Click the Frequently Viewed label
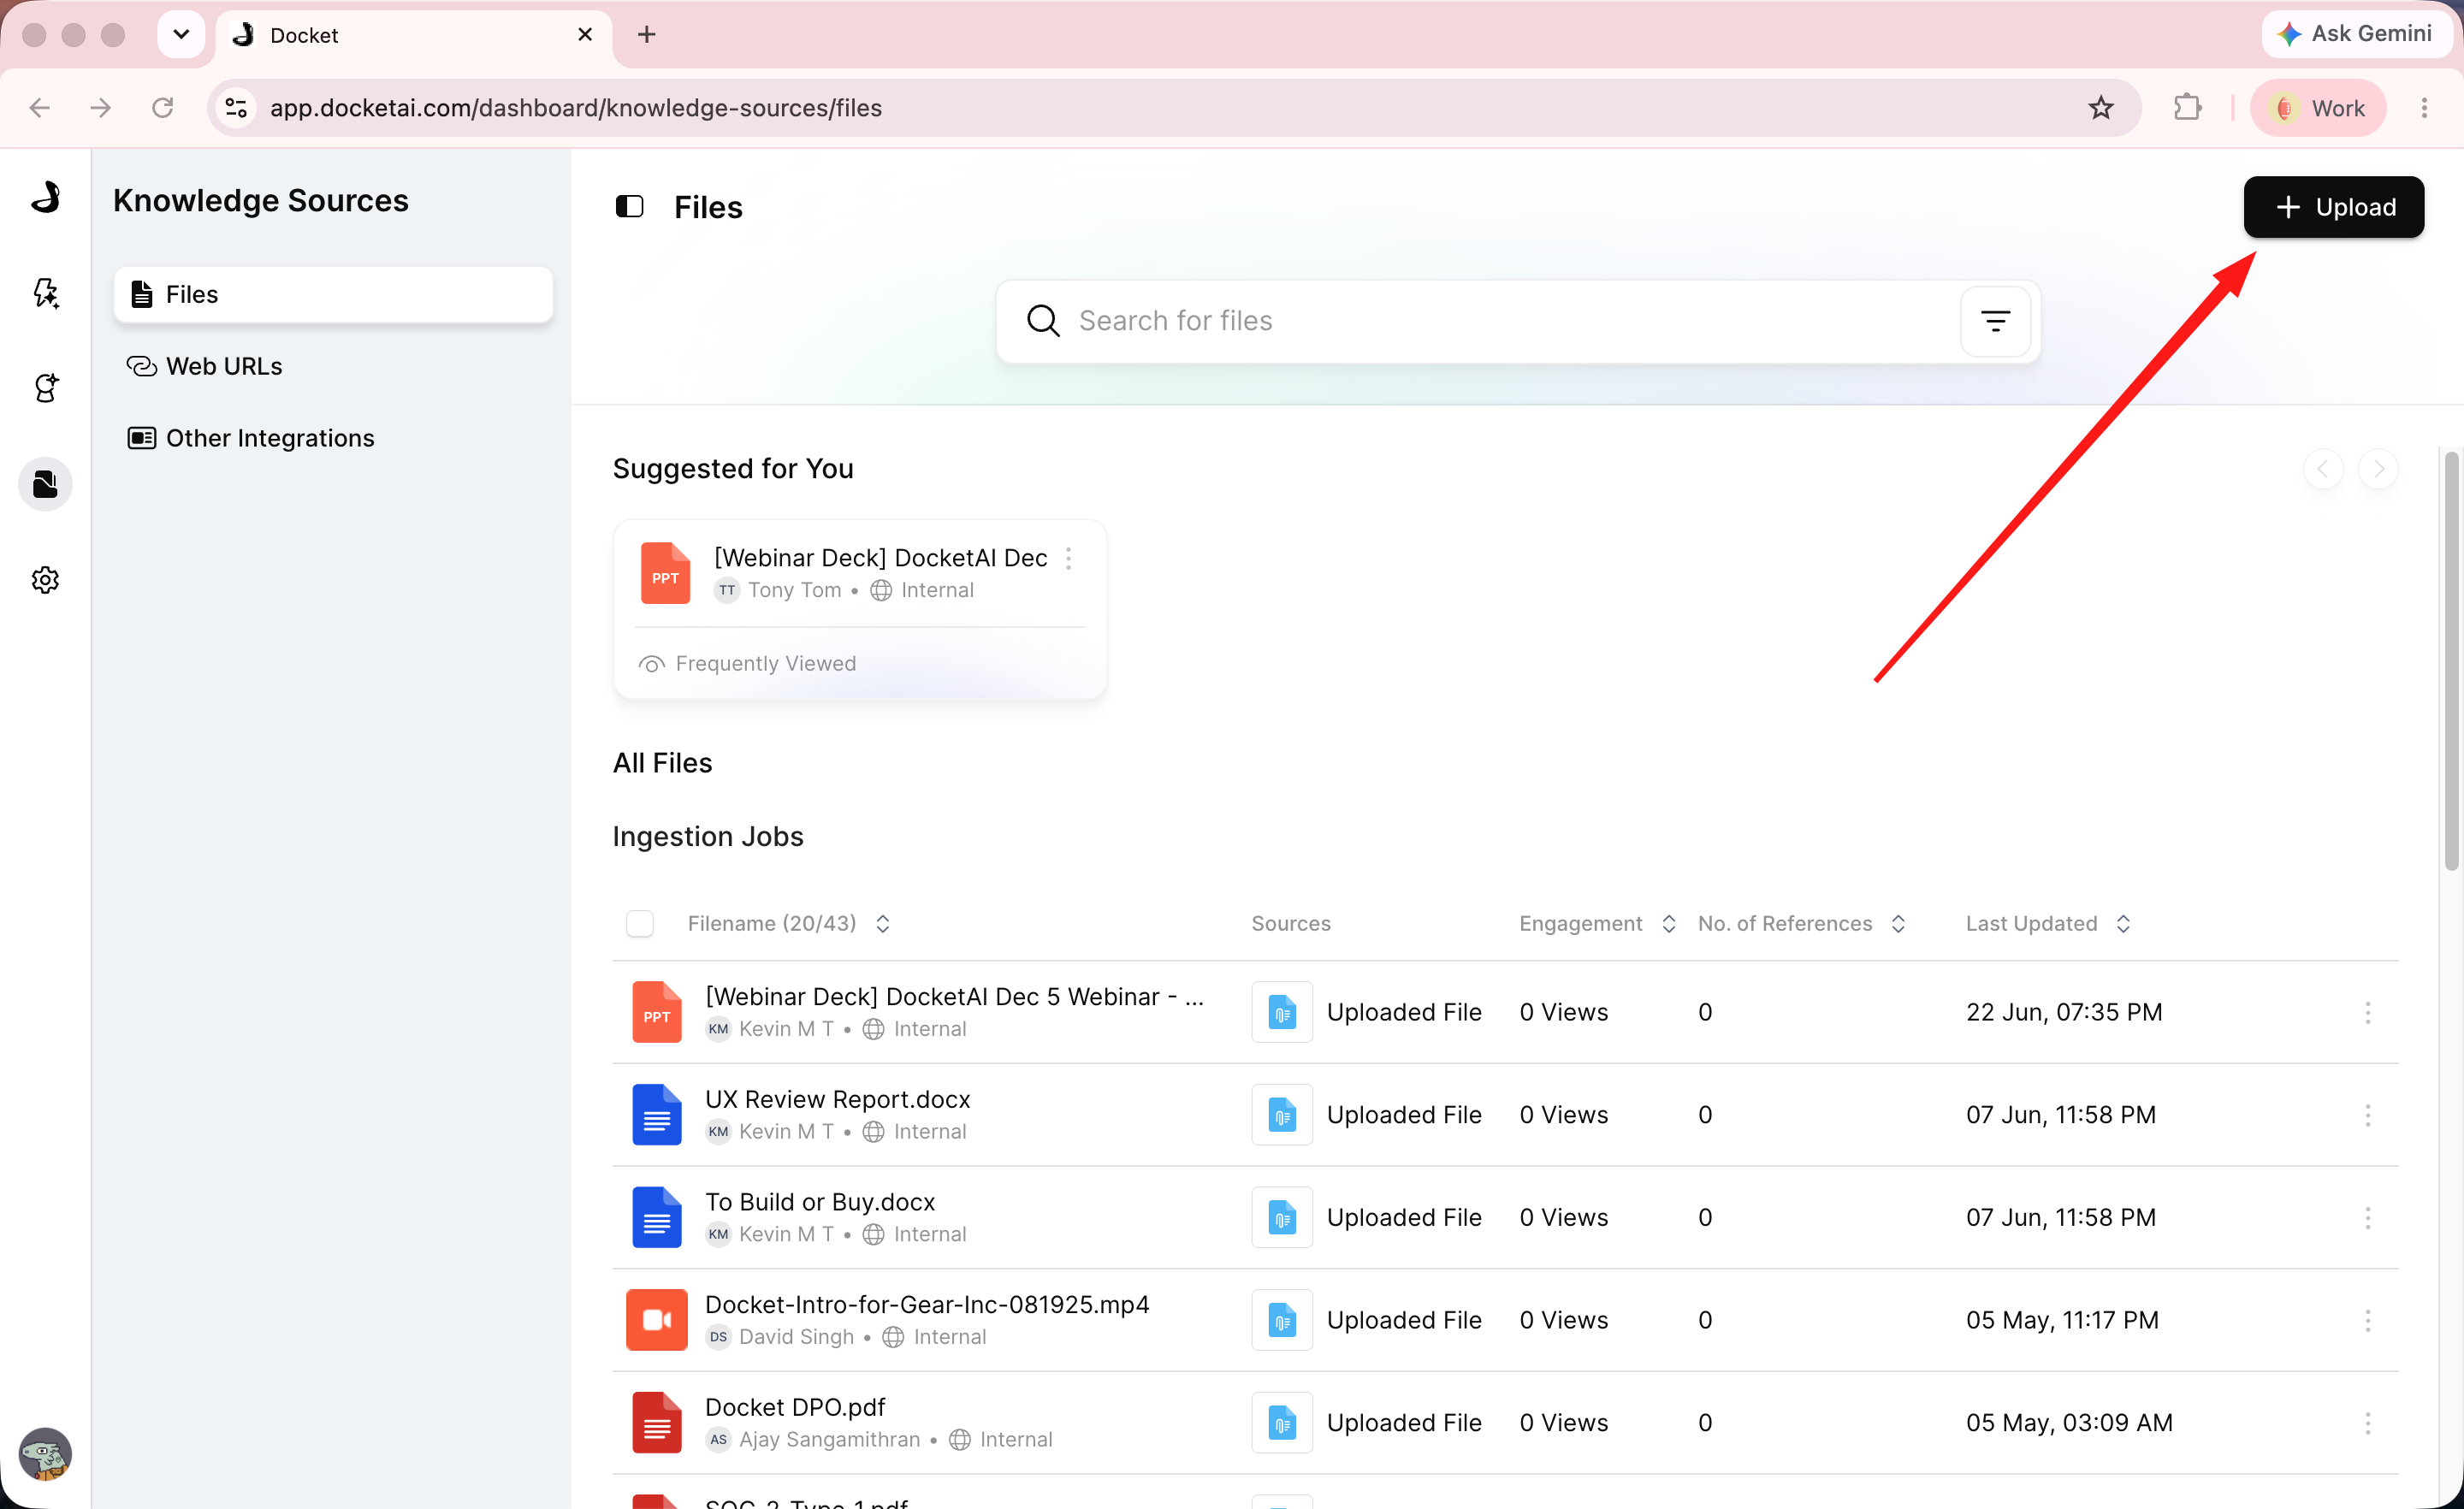The image size is (2464, 1509). [766, 664]
